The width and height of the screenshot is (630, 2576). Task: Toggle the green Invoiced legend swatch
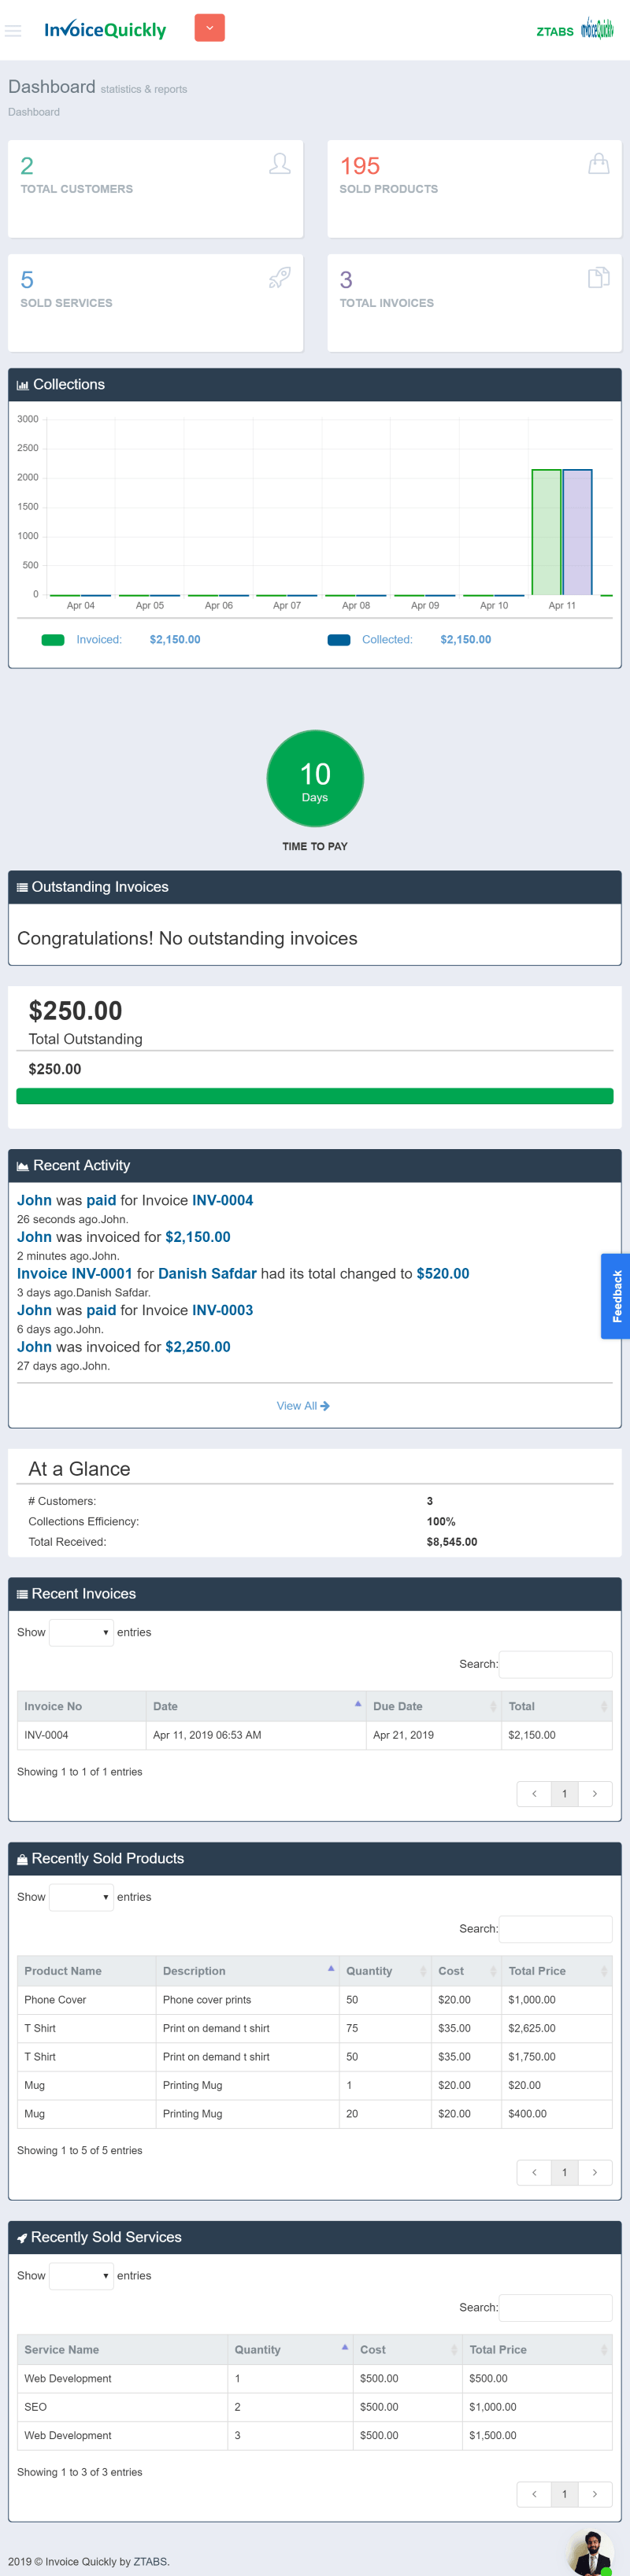53,640
